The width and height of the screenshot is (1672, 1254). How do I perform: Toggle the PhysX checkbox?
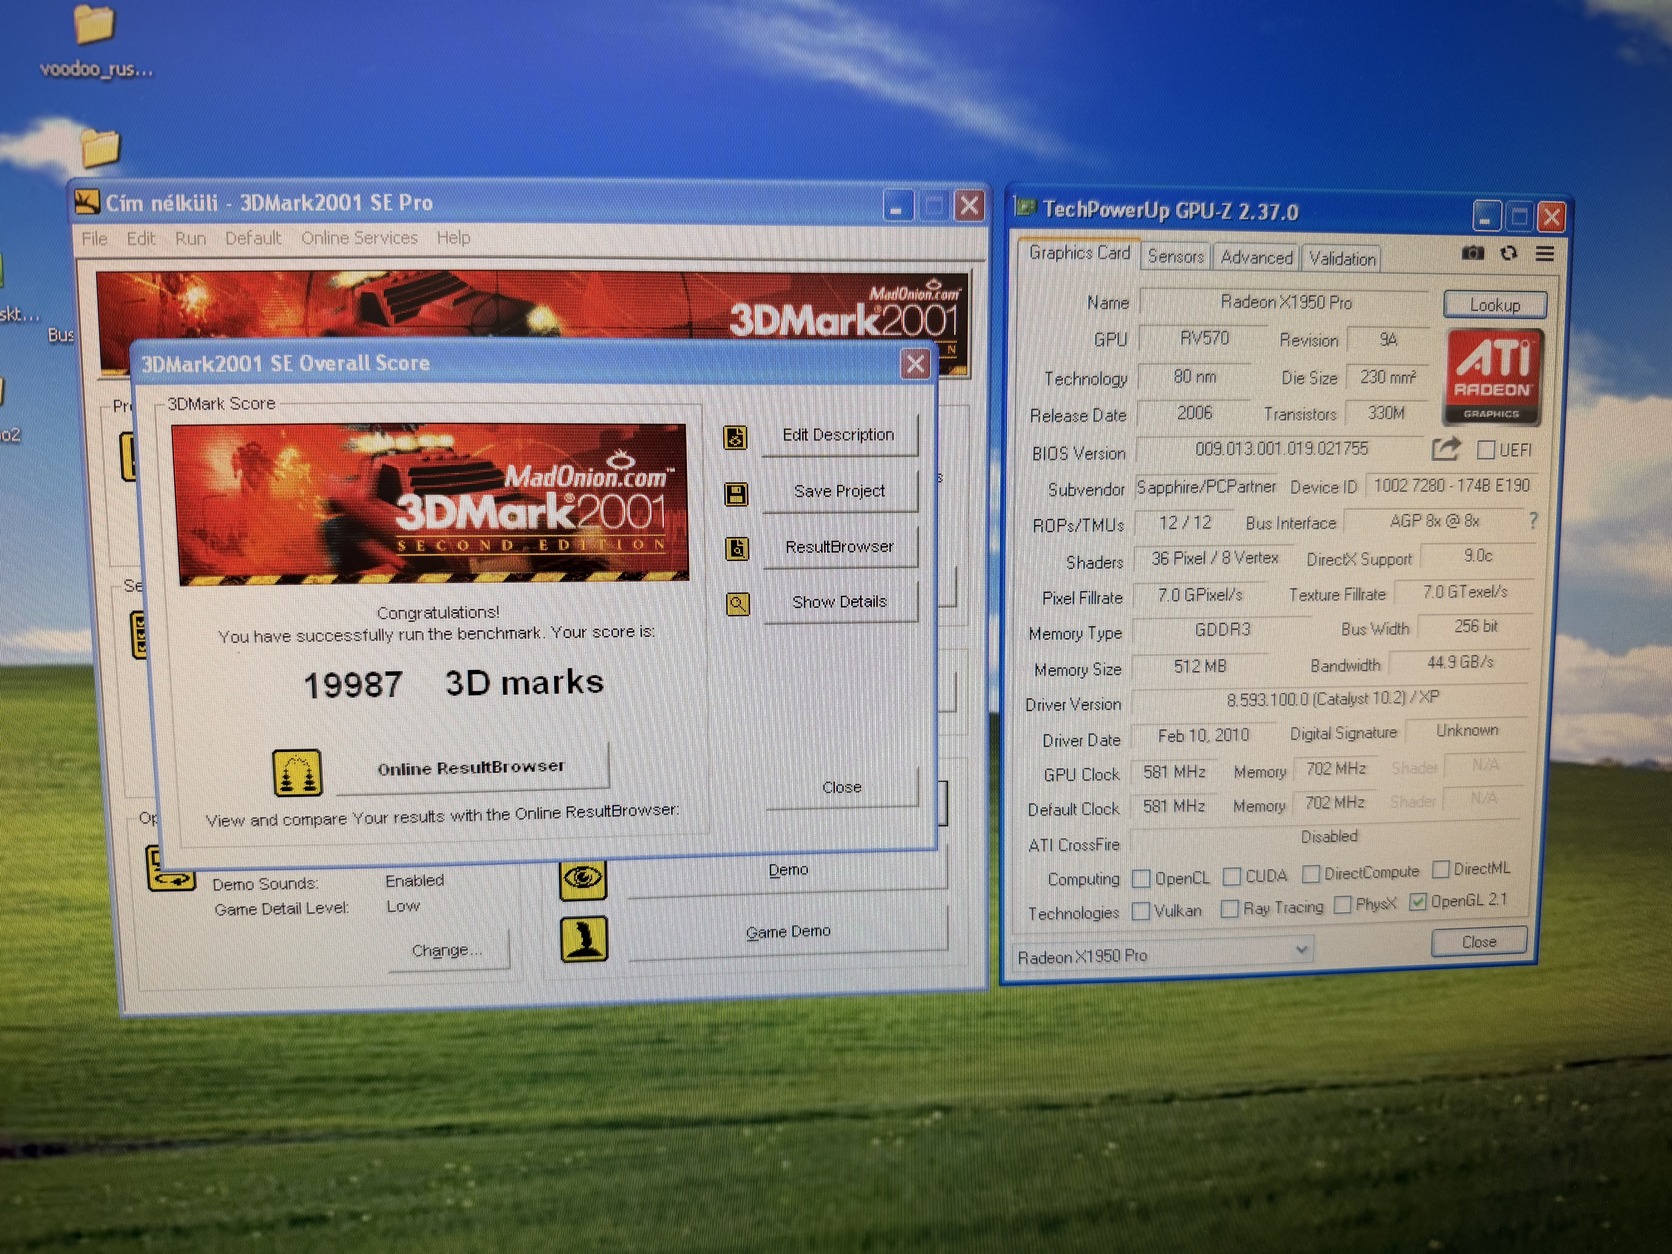(1343, 905)
